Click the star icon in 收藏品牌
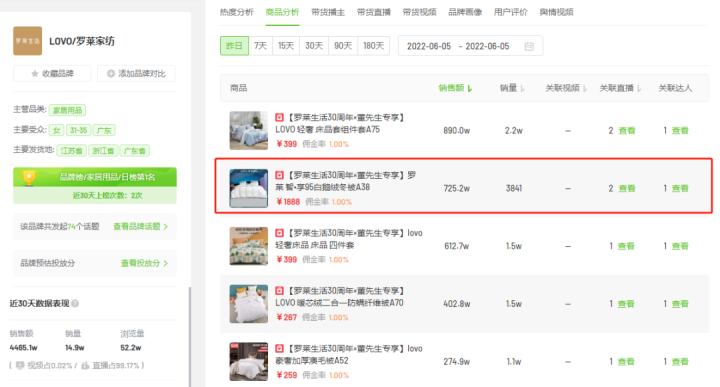Viewport: 720px width, 387px height. click(34, 73)
